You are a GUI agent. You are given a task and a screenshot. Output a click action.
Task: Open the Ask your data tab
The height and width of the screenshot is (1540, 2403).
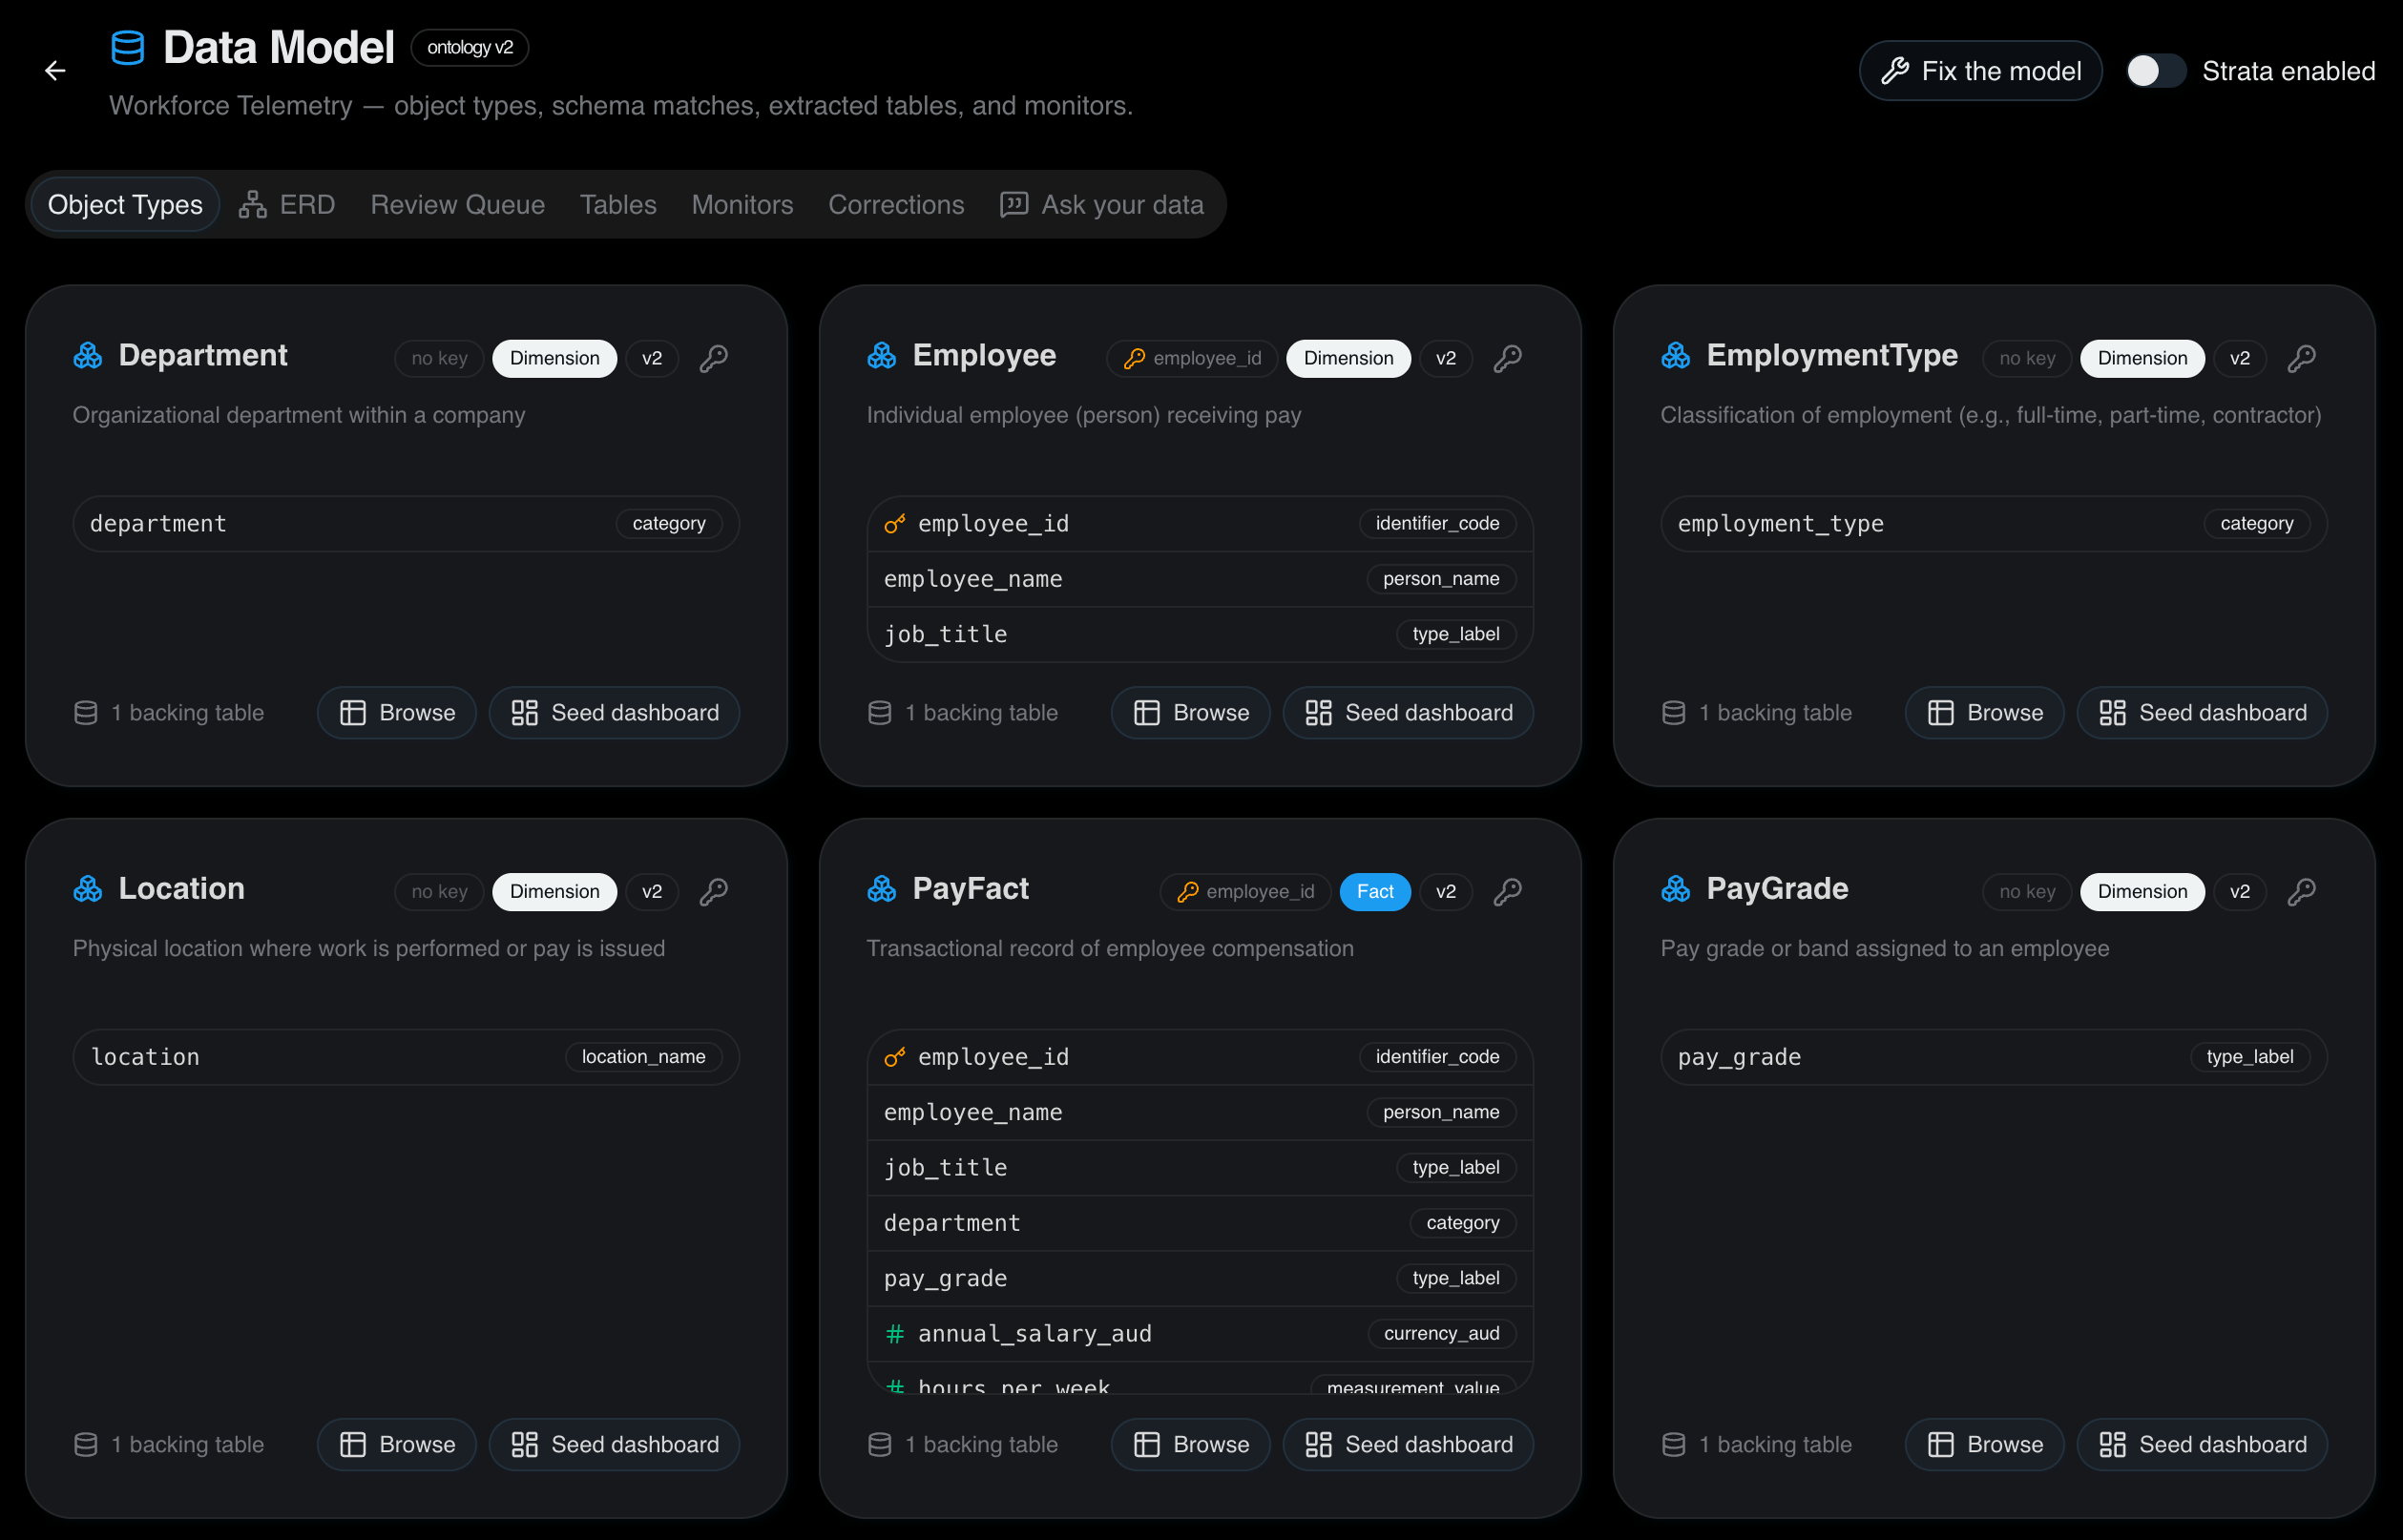pyautogui.click(x=1102, y=204)
